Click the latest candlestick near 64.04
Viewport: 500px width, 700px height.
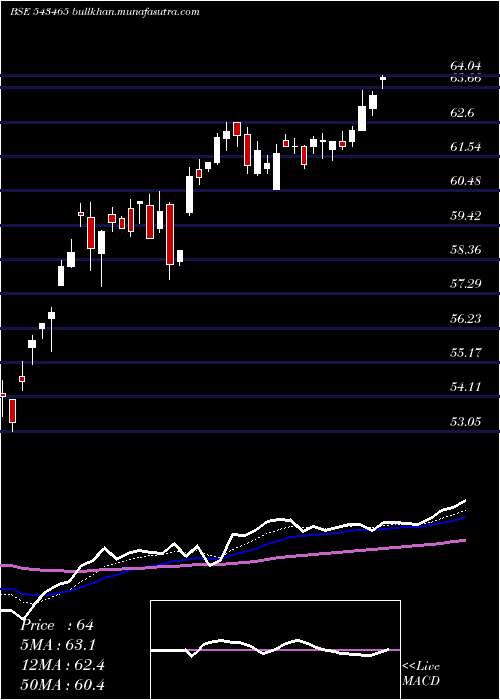pyautogui.click(x=383, y=81)
